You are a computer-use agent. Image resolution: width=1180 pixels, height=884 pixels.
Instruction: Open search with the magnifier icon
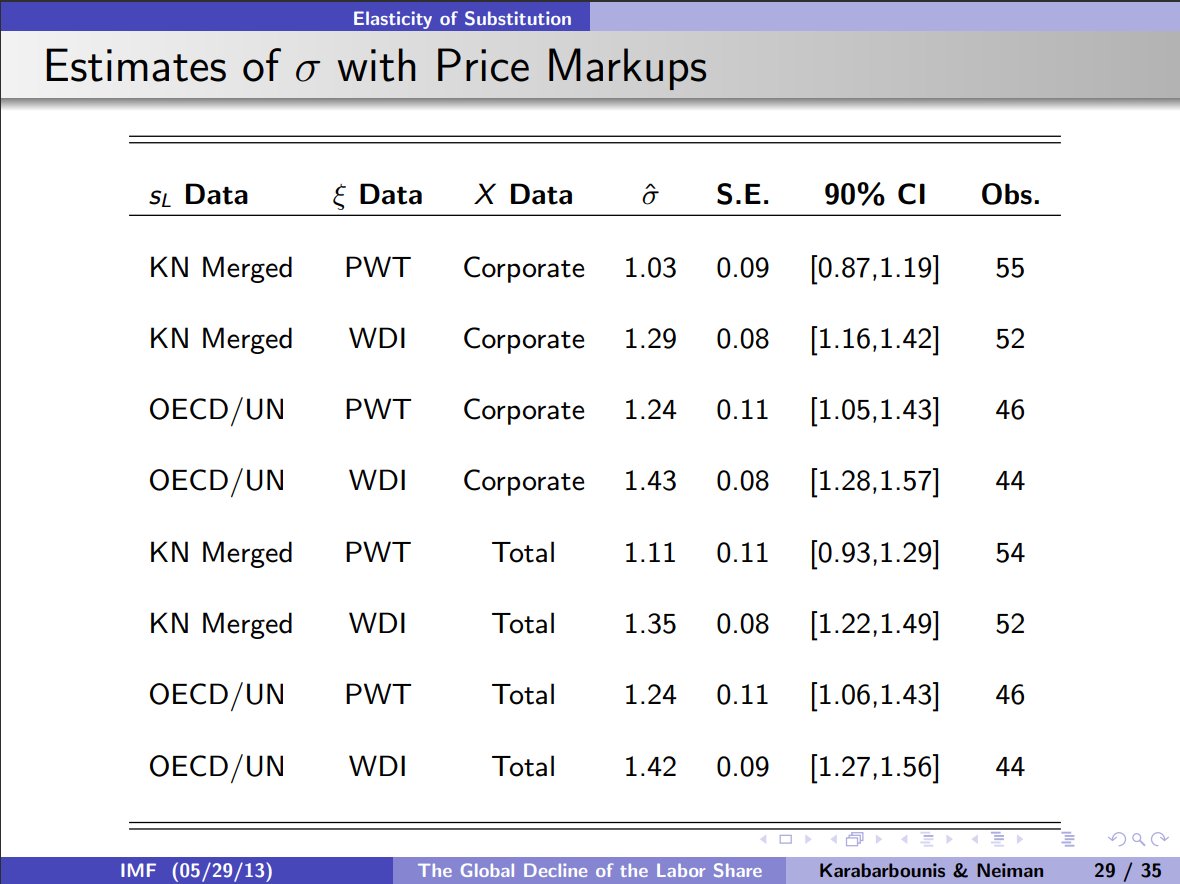1139,840
